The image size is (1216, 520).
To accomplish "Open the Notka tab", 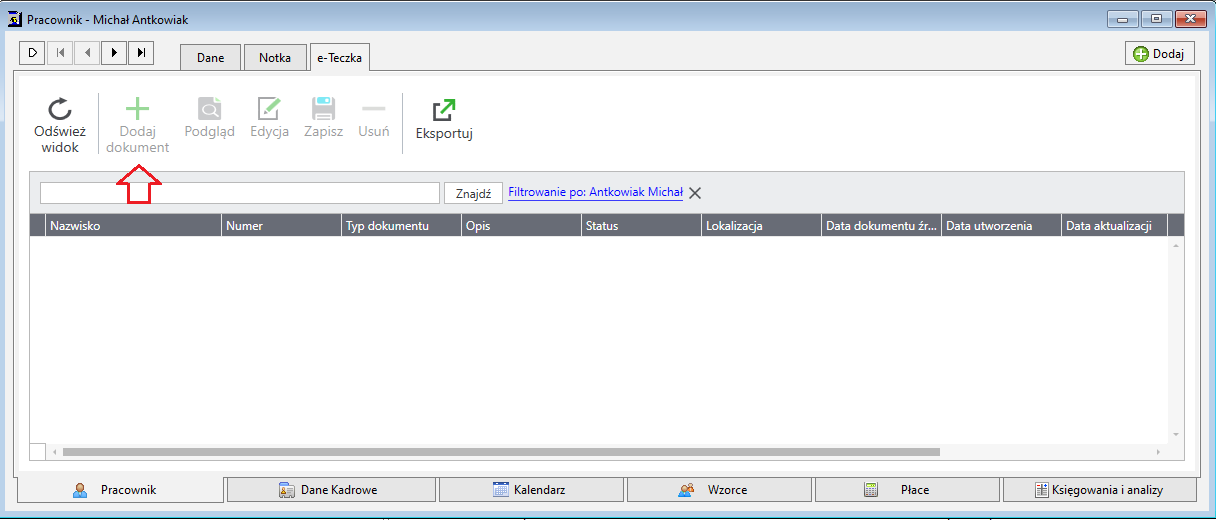I will (275, 57).
